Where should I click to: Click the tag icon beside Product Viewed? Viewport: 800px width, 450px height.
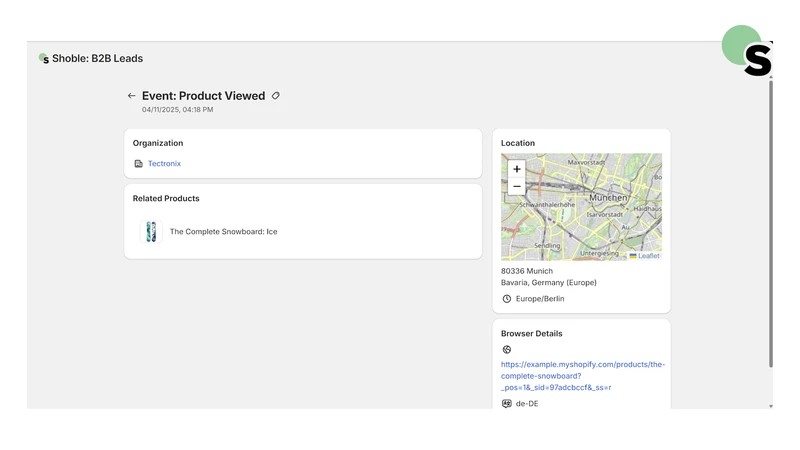(276, 95)
